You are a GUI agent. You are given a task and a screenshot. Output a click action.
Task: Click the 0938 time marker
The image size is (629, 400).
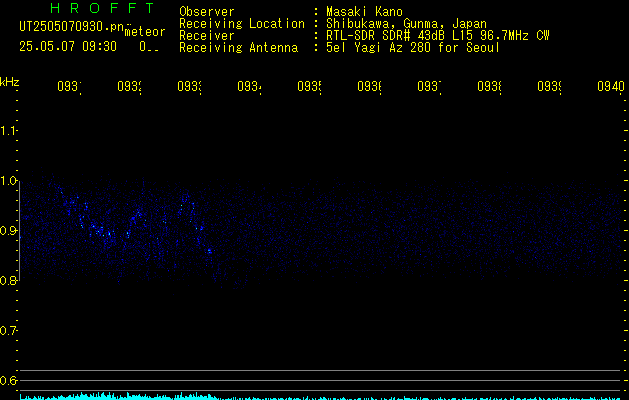click(x=489, y=86)
